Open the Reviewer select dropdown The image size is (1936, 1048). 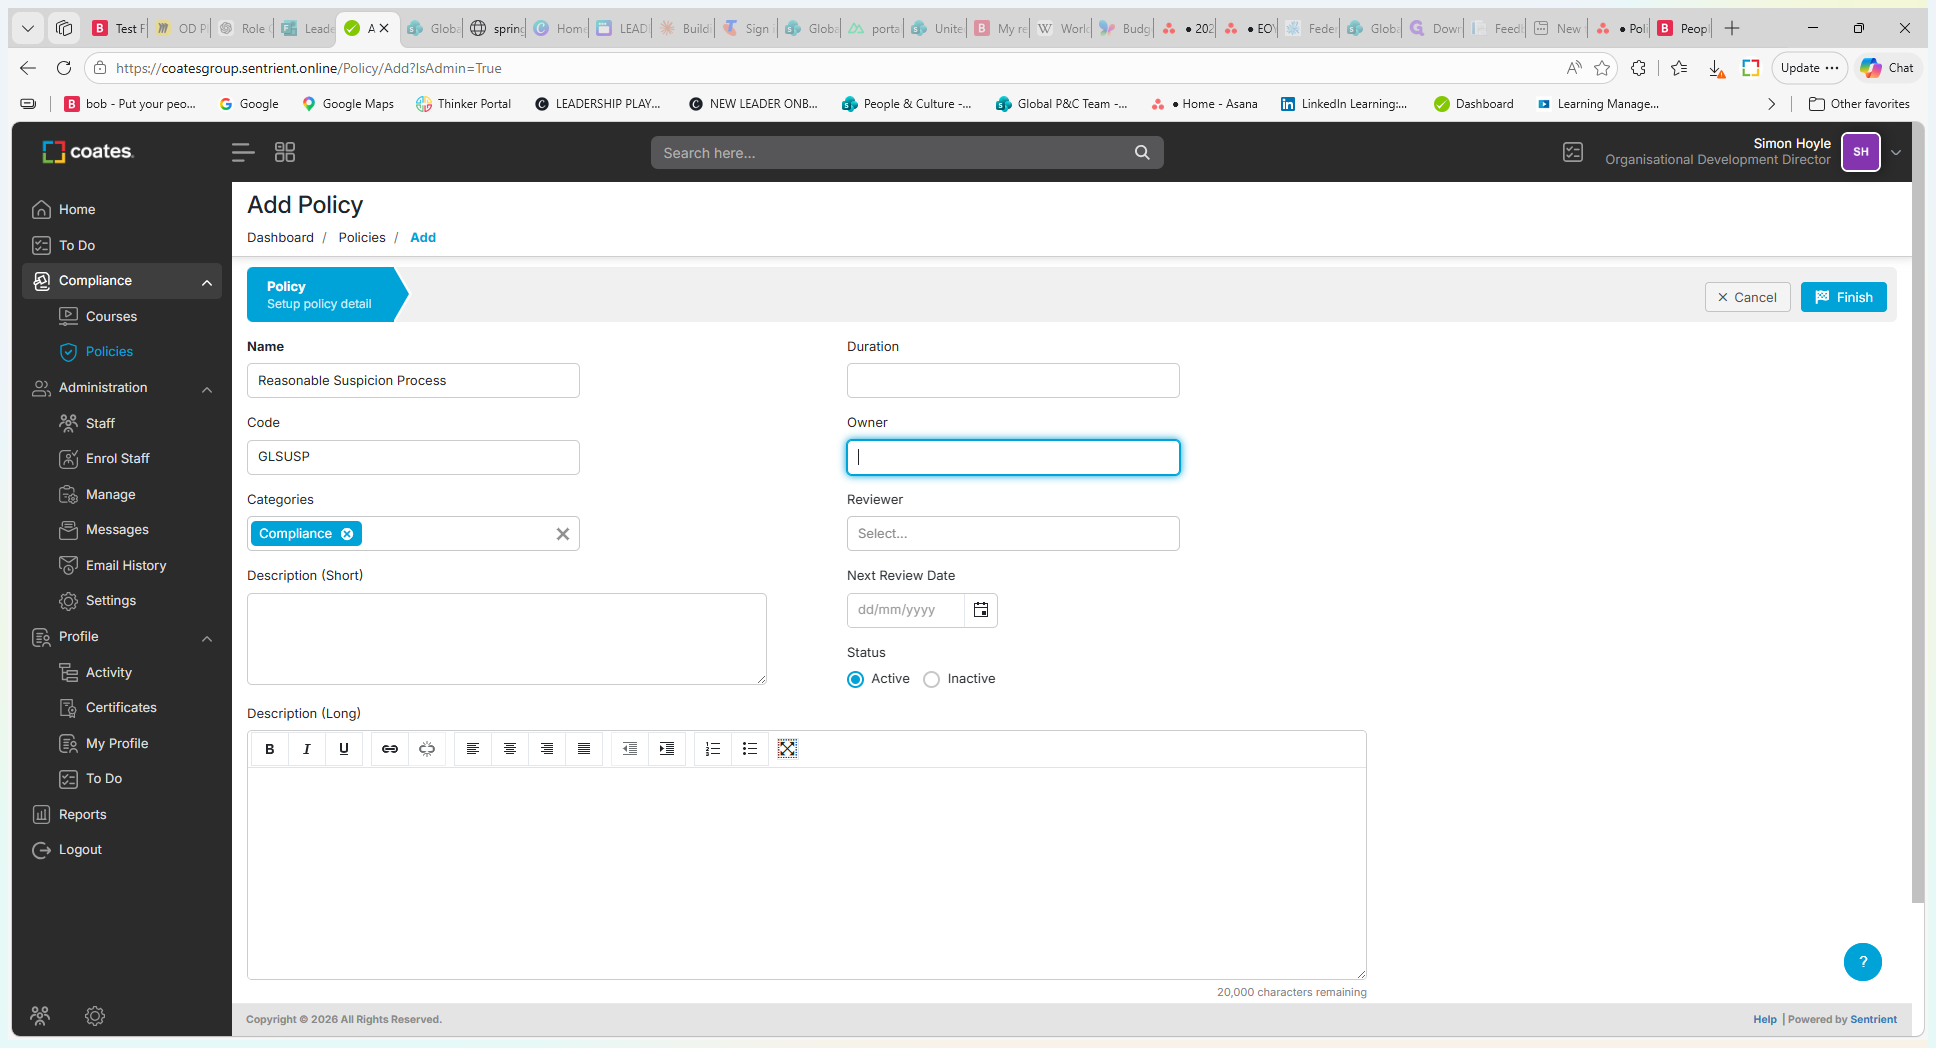point(1013,534)
